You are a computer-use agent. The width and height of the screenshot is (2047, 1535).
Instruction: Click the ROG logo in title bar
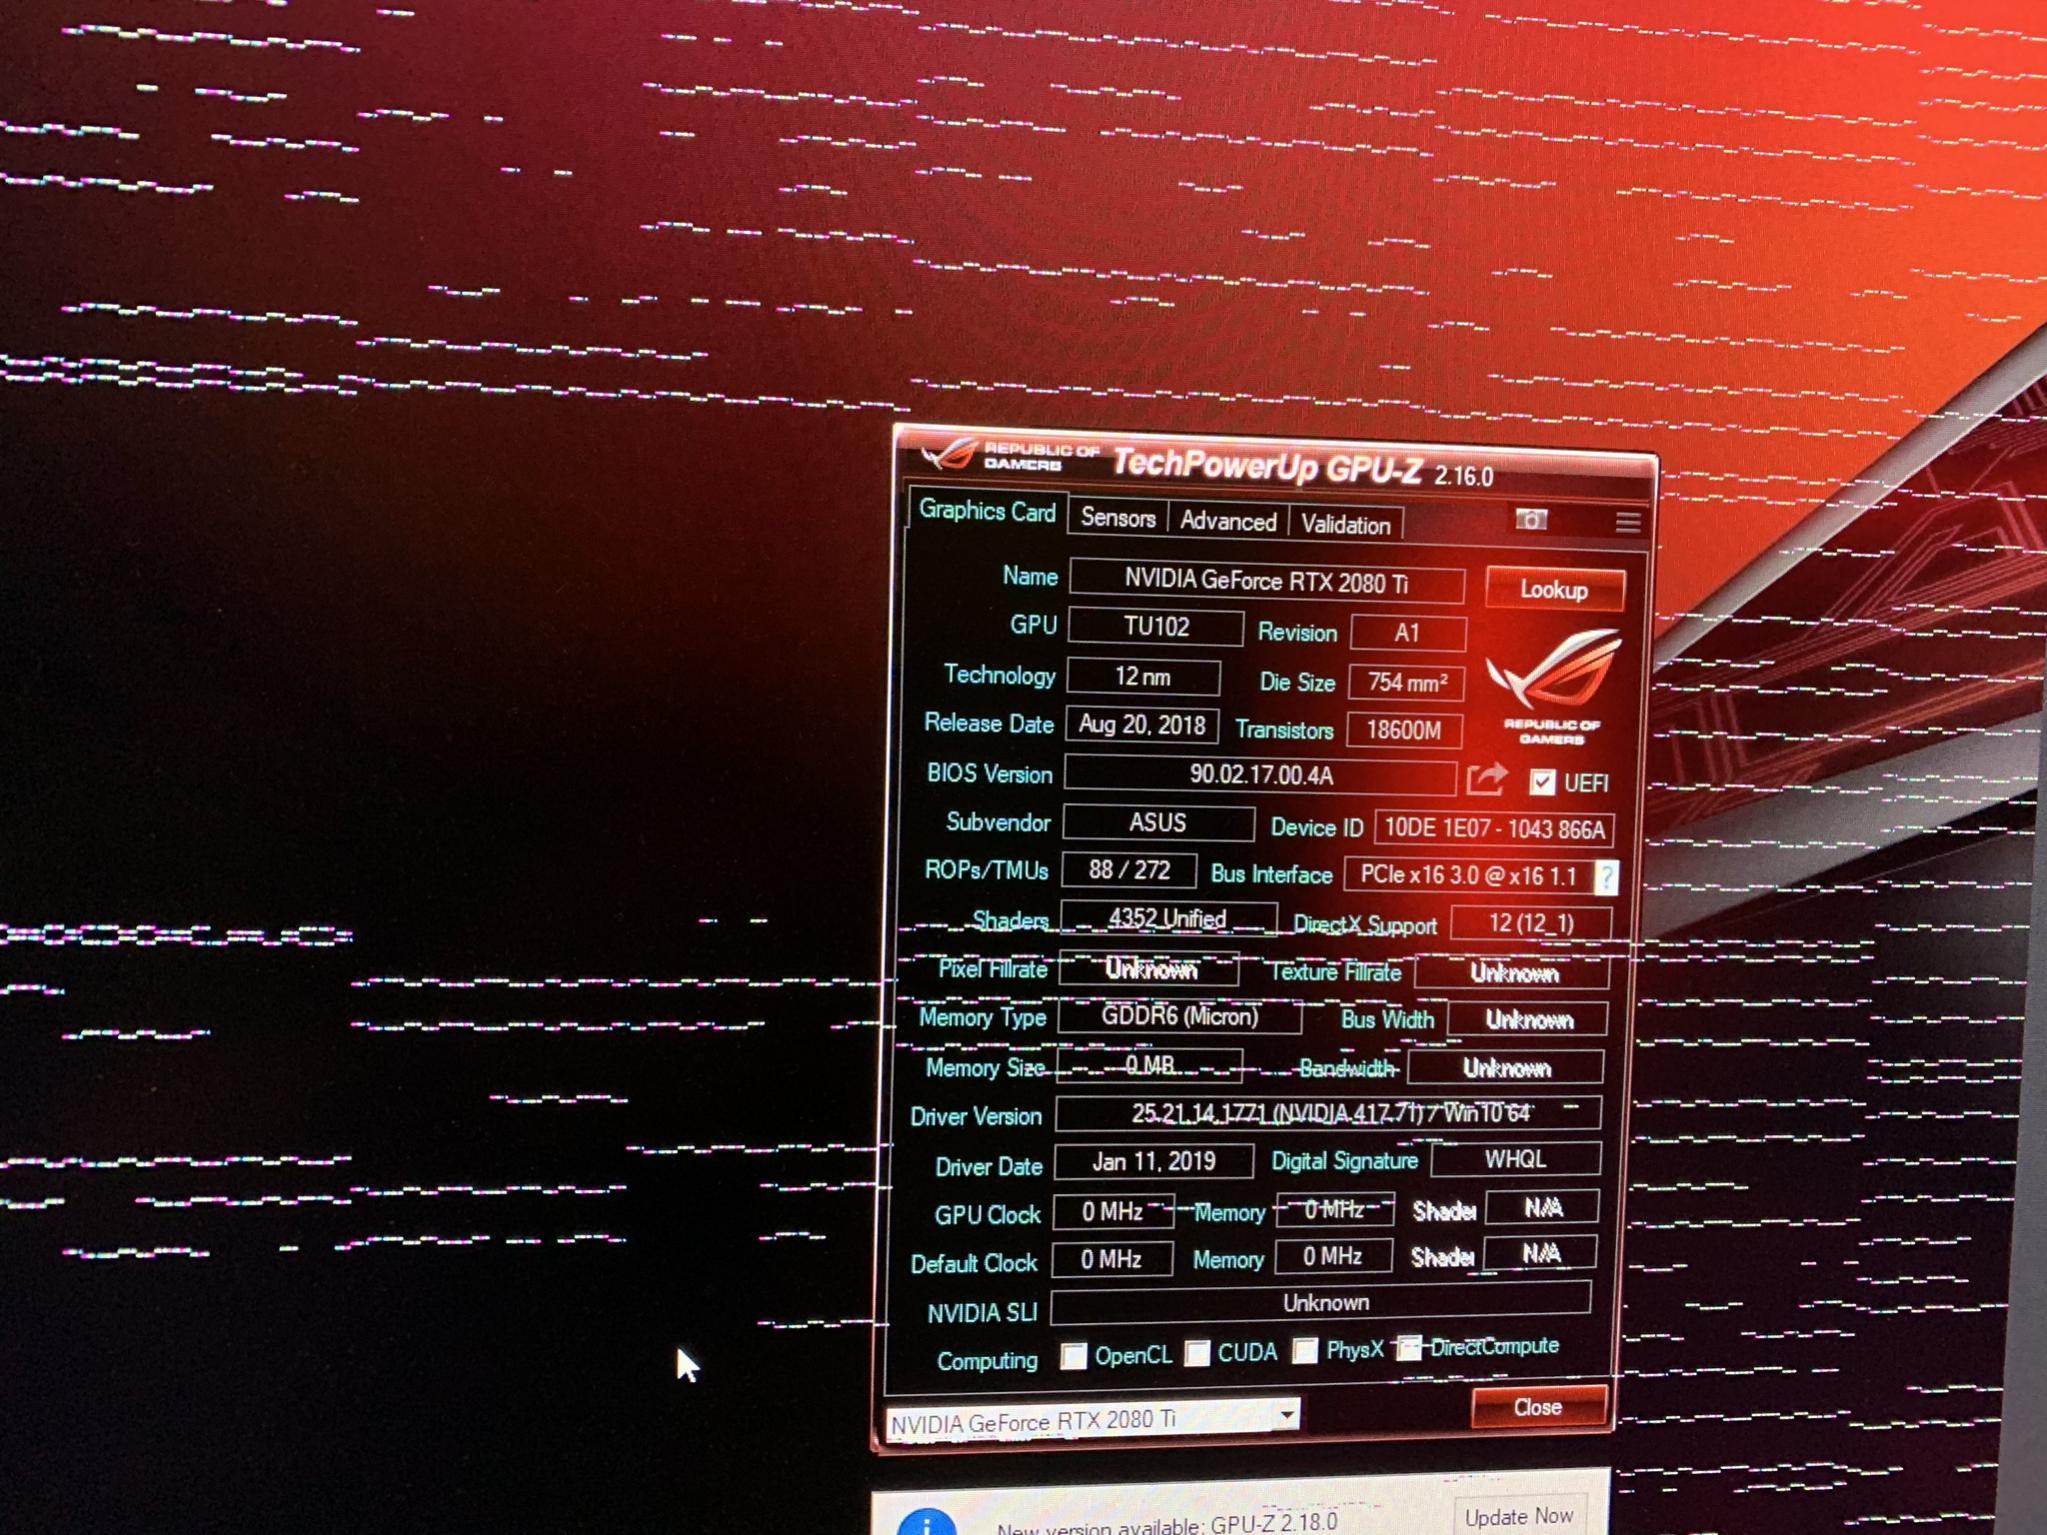tap(949, 454)
